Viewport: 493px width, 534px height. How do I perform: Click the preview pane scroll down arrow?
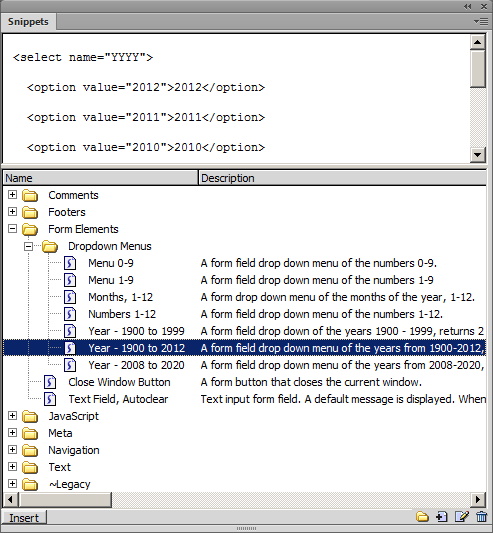[478, 155]
